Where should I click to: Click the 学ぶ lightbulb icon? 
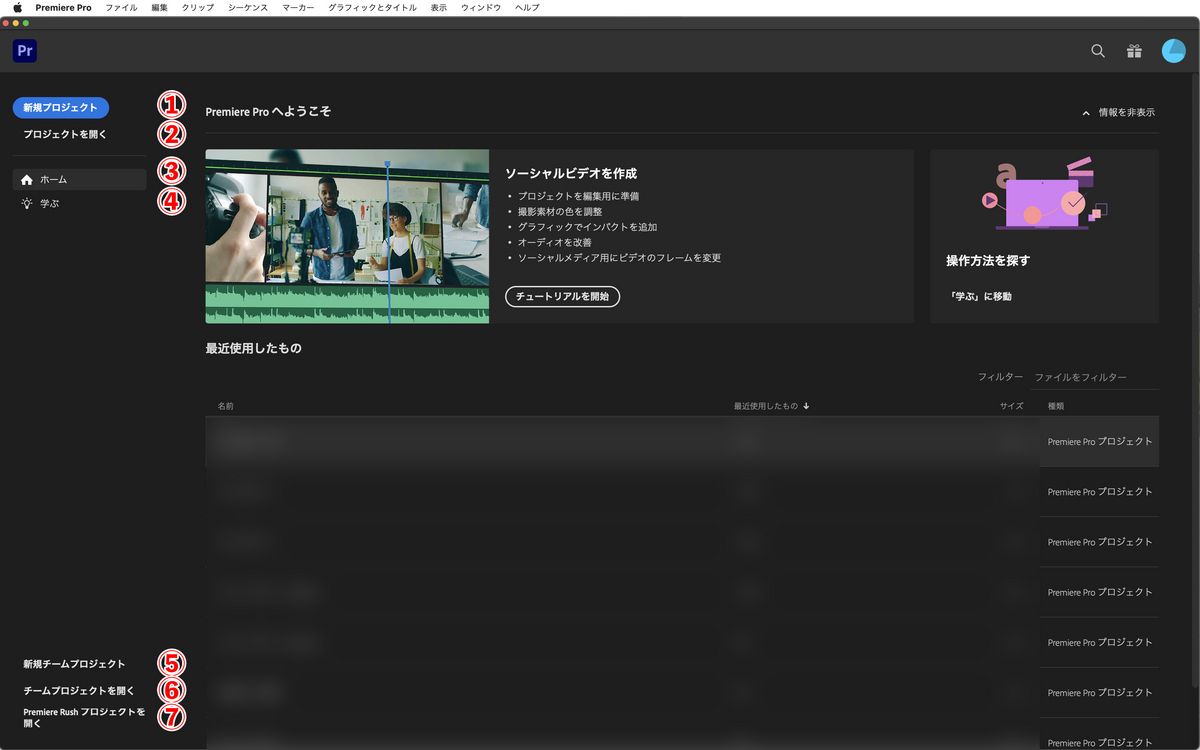(27, 203)
